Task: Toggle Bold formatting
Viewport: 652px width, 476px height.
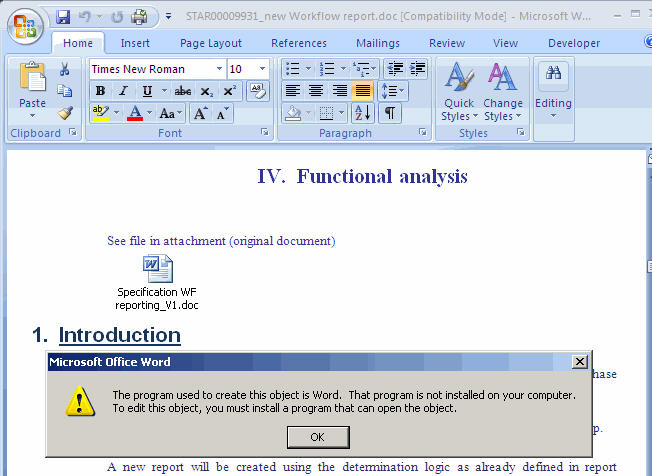Action: pyautogui.click(x=100, y=91)
